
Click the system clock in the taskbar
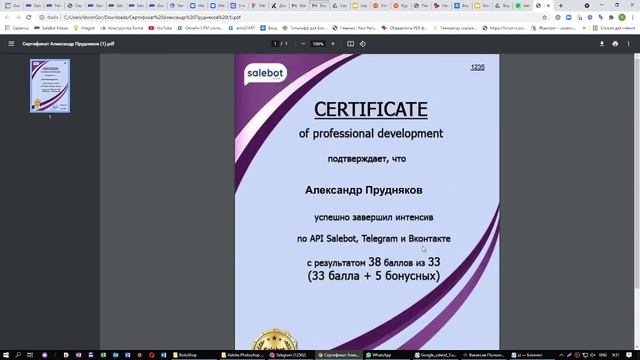tap(616, 355)
